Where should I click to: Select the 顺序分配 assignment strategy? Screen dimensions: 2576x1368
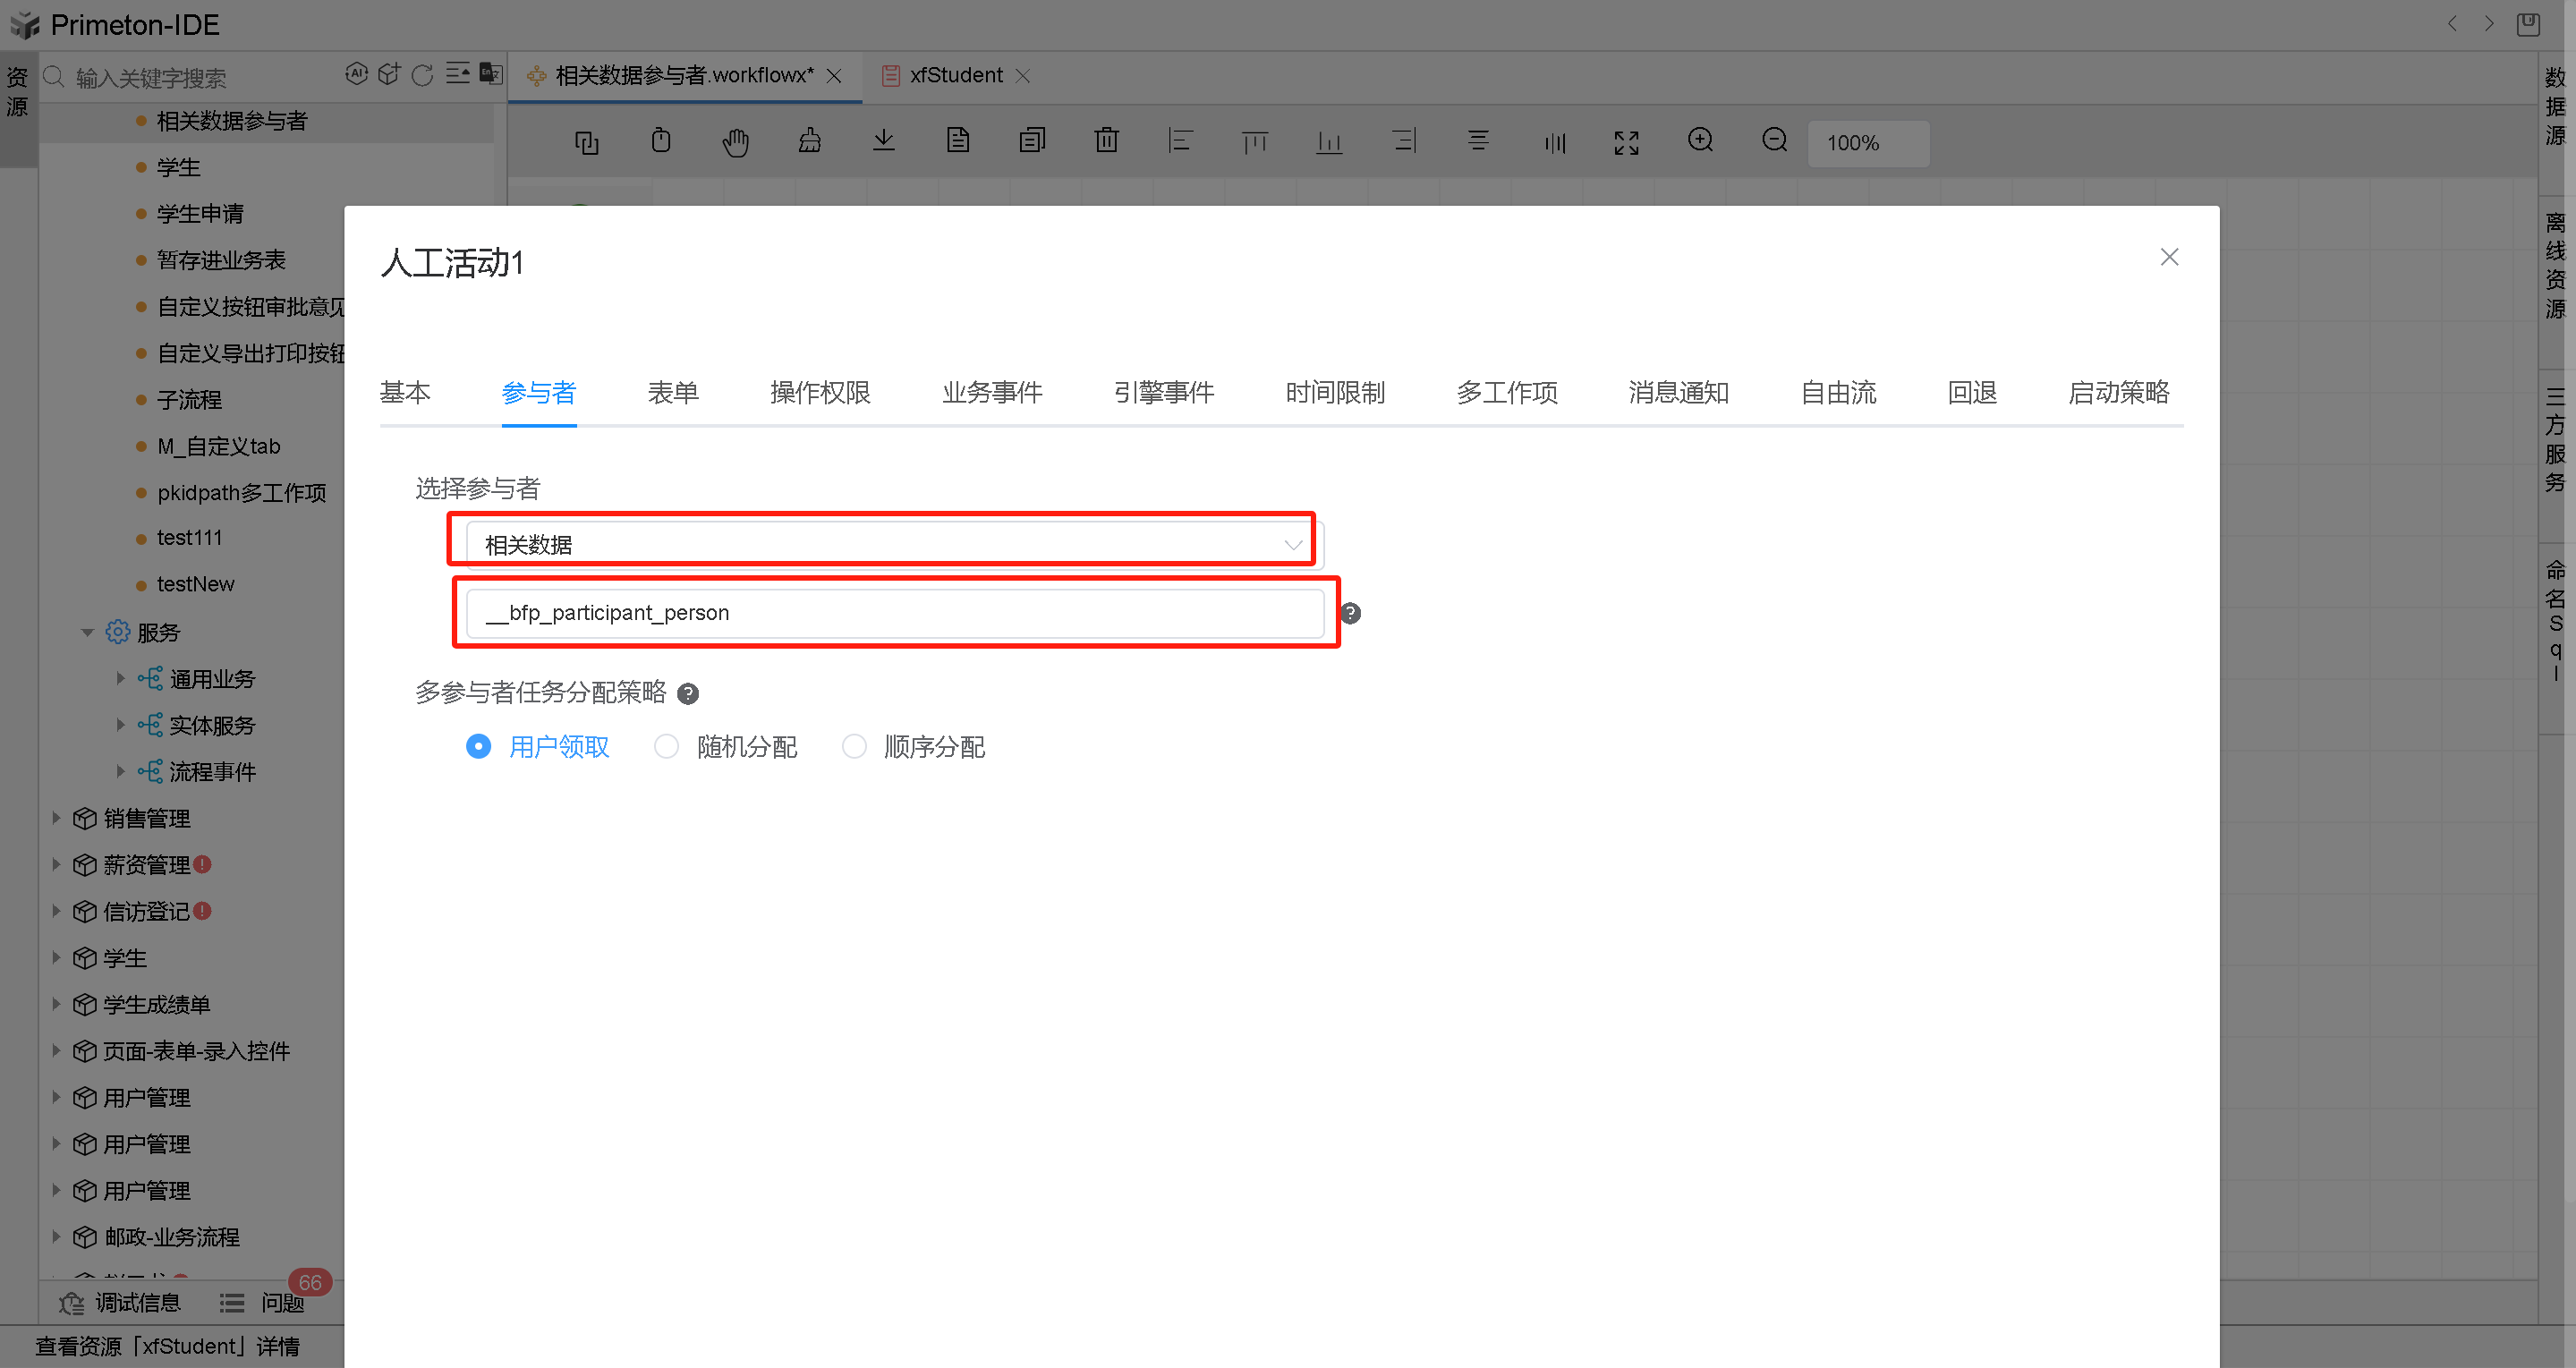coord(854,746)
